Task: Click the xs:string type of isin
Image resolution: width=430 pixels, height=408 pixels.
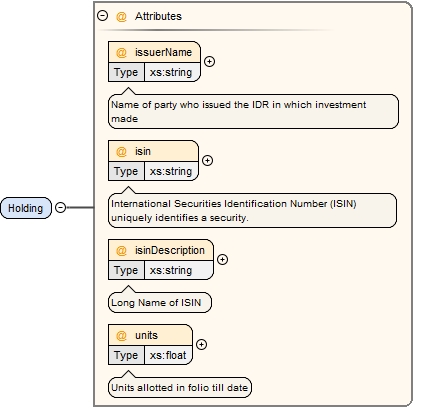Action: (171, 171)
